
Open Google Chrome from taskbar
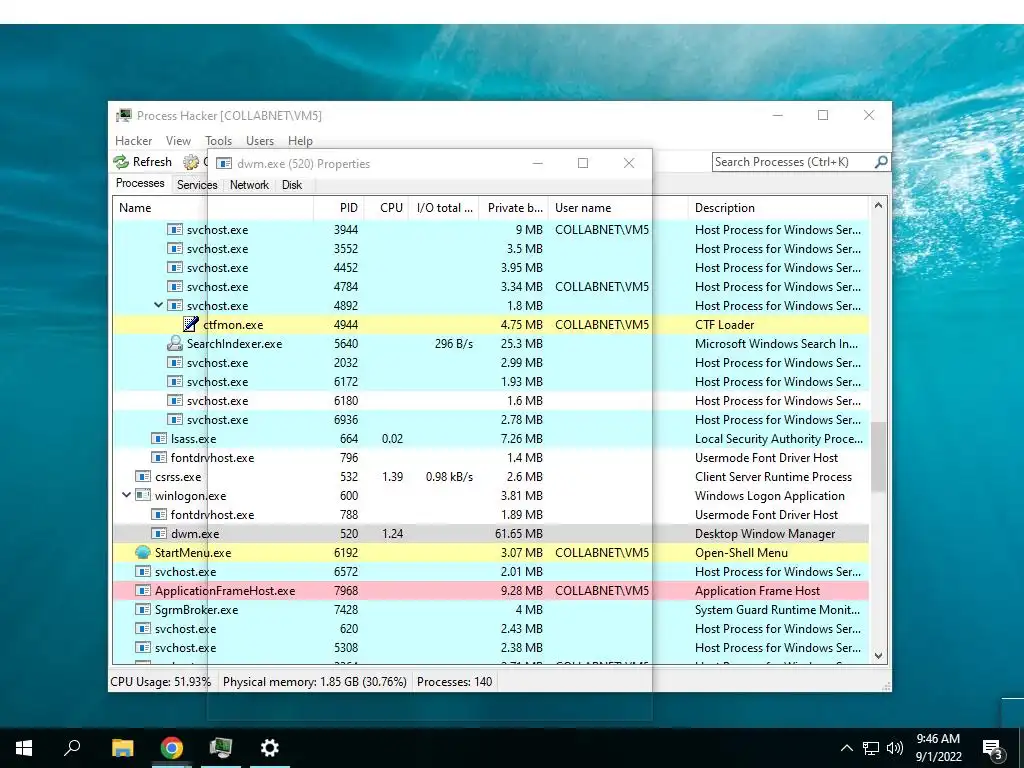(172, 748)
